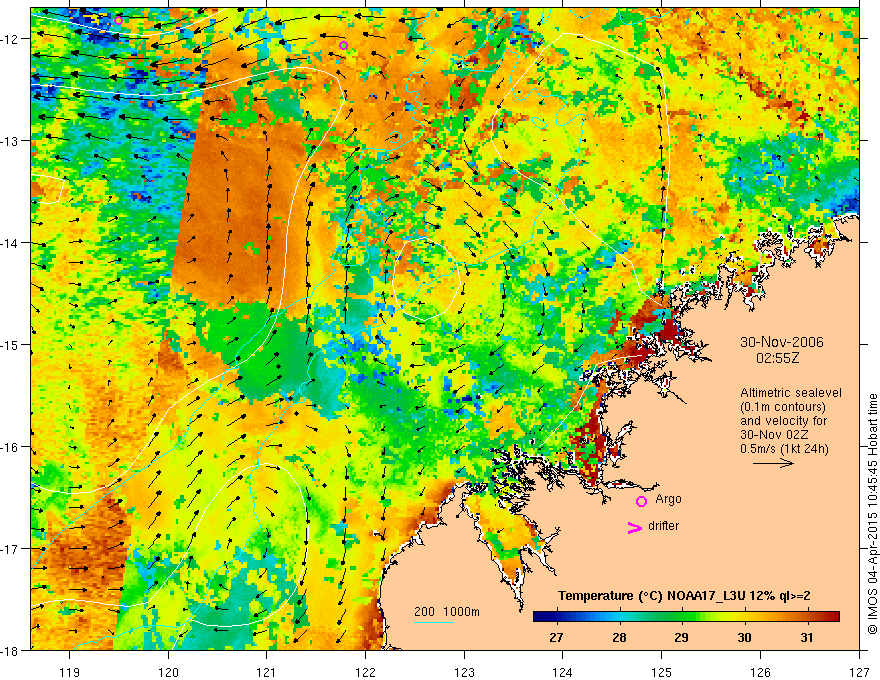Image resolution: width=880 pixels, height=680 pixels.
Task: Click the Argo float marker near 119.5, -11.8
Action: [x=118, y=21]
